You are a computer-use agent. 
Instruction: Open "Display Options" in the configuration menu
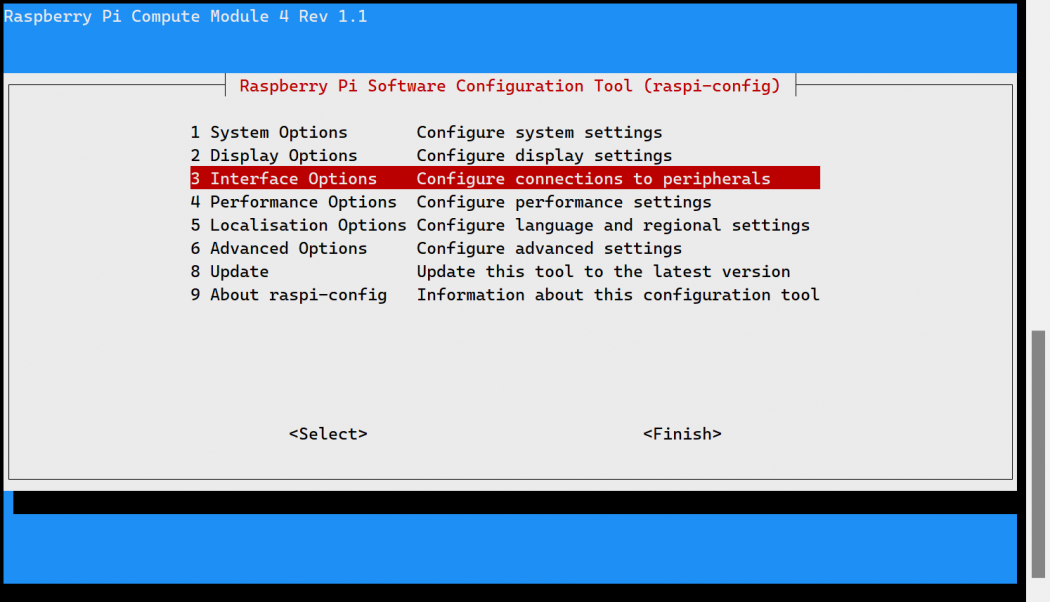click(x=283, y=155)
